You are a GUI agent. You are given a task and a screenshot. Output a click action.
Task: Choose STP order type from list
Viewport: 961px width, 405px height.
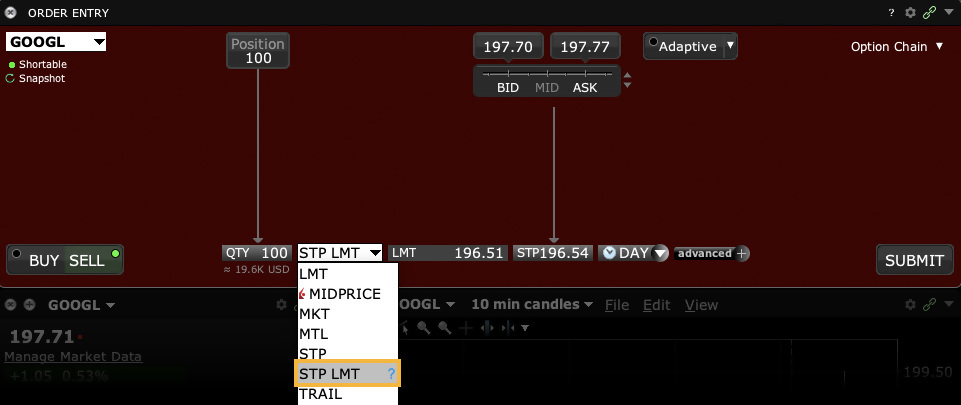(x=348, y=354)
